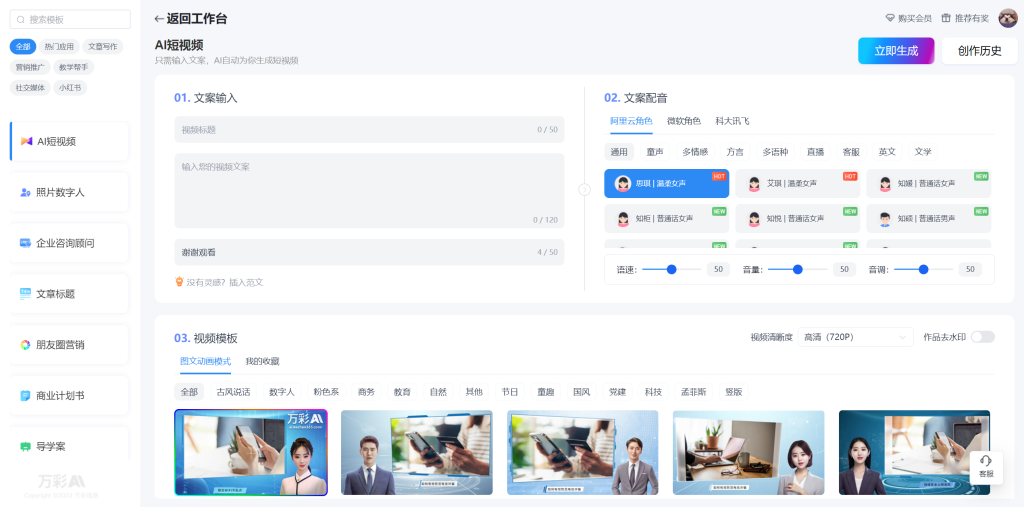Select 教学帮手 category chip
The width and height of the screenshot is (1024, 507).
pos(73,67)
